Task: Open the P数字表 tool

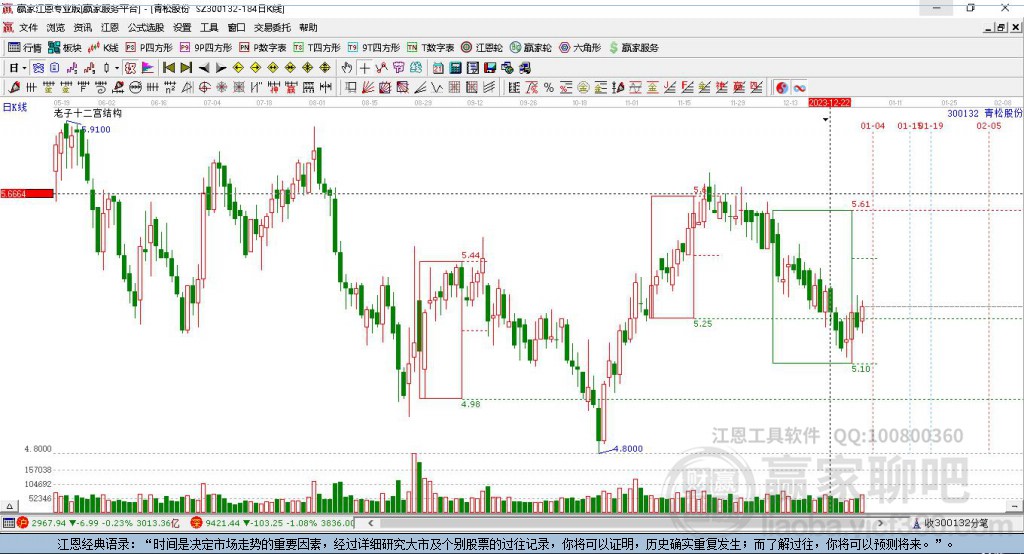Action: coord(263,48)
